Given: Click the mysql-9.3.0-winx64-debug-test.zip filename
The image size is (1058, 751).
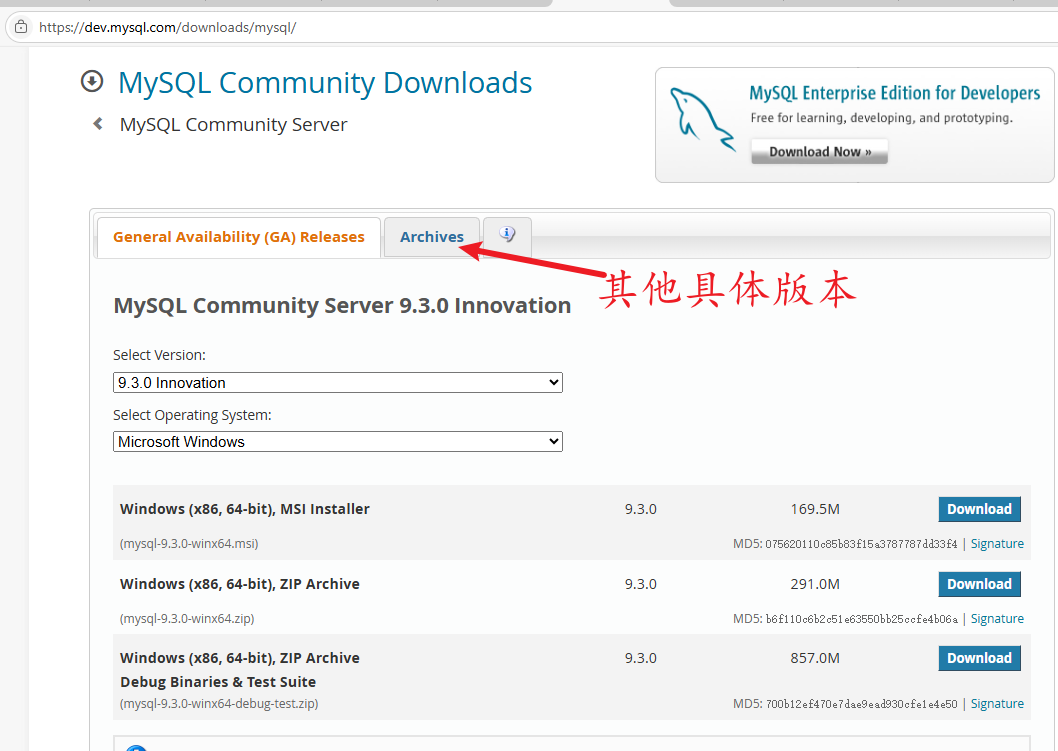Looking at the screenshot, I should 219,704.
